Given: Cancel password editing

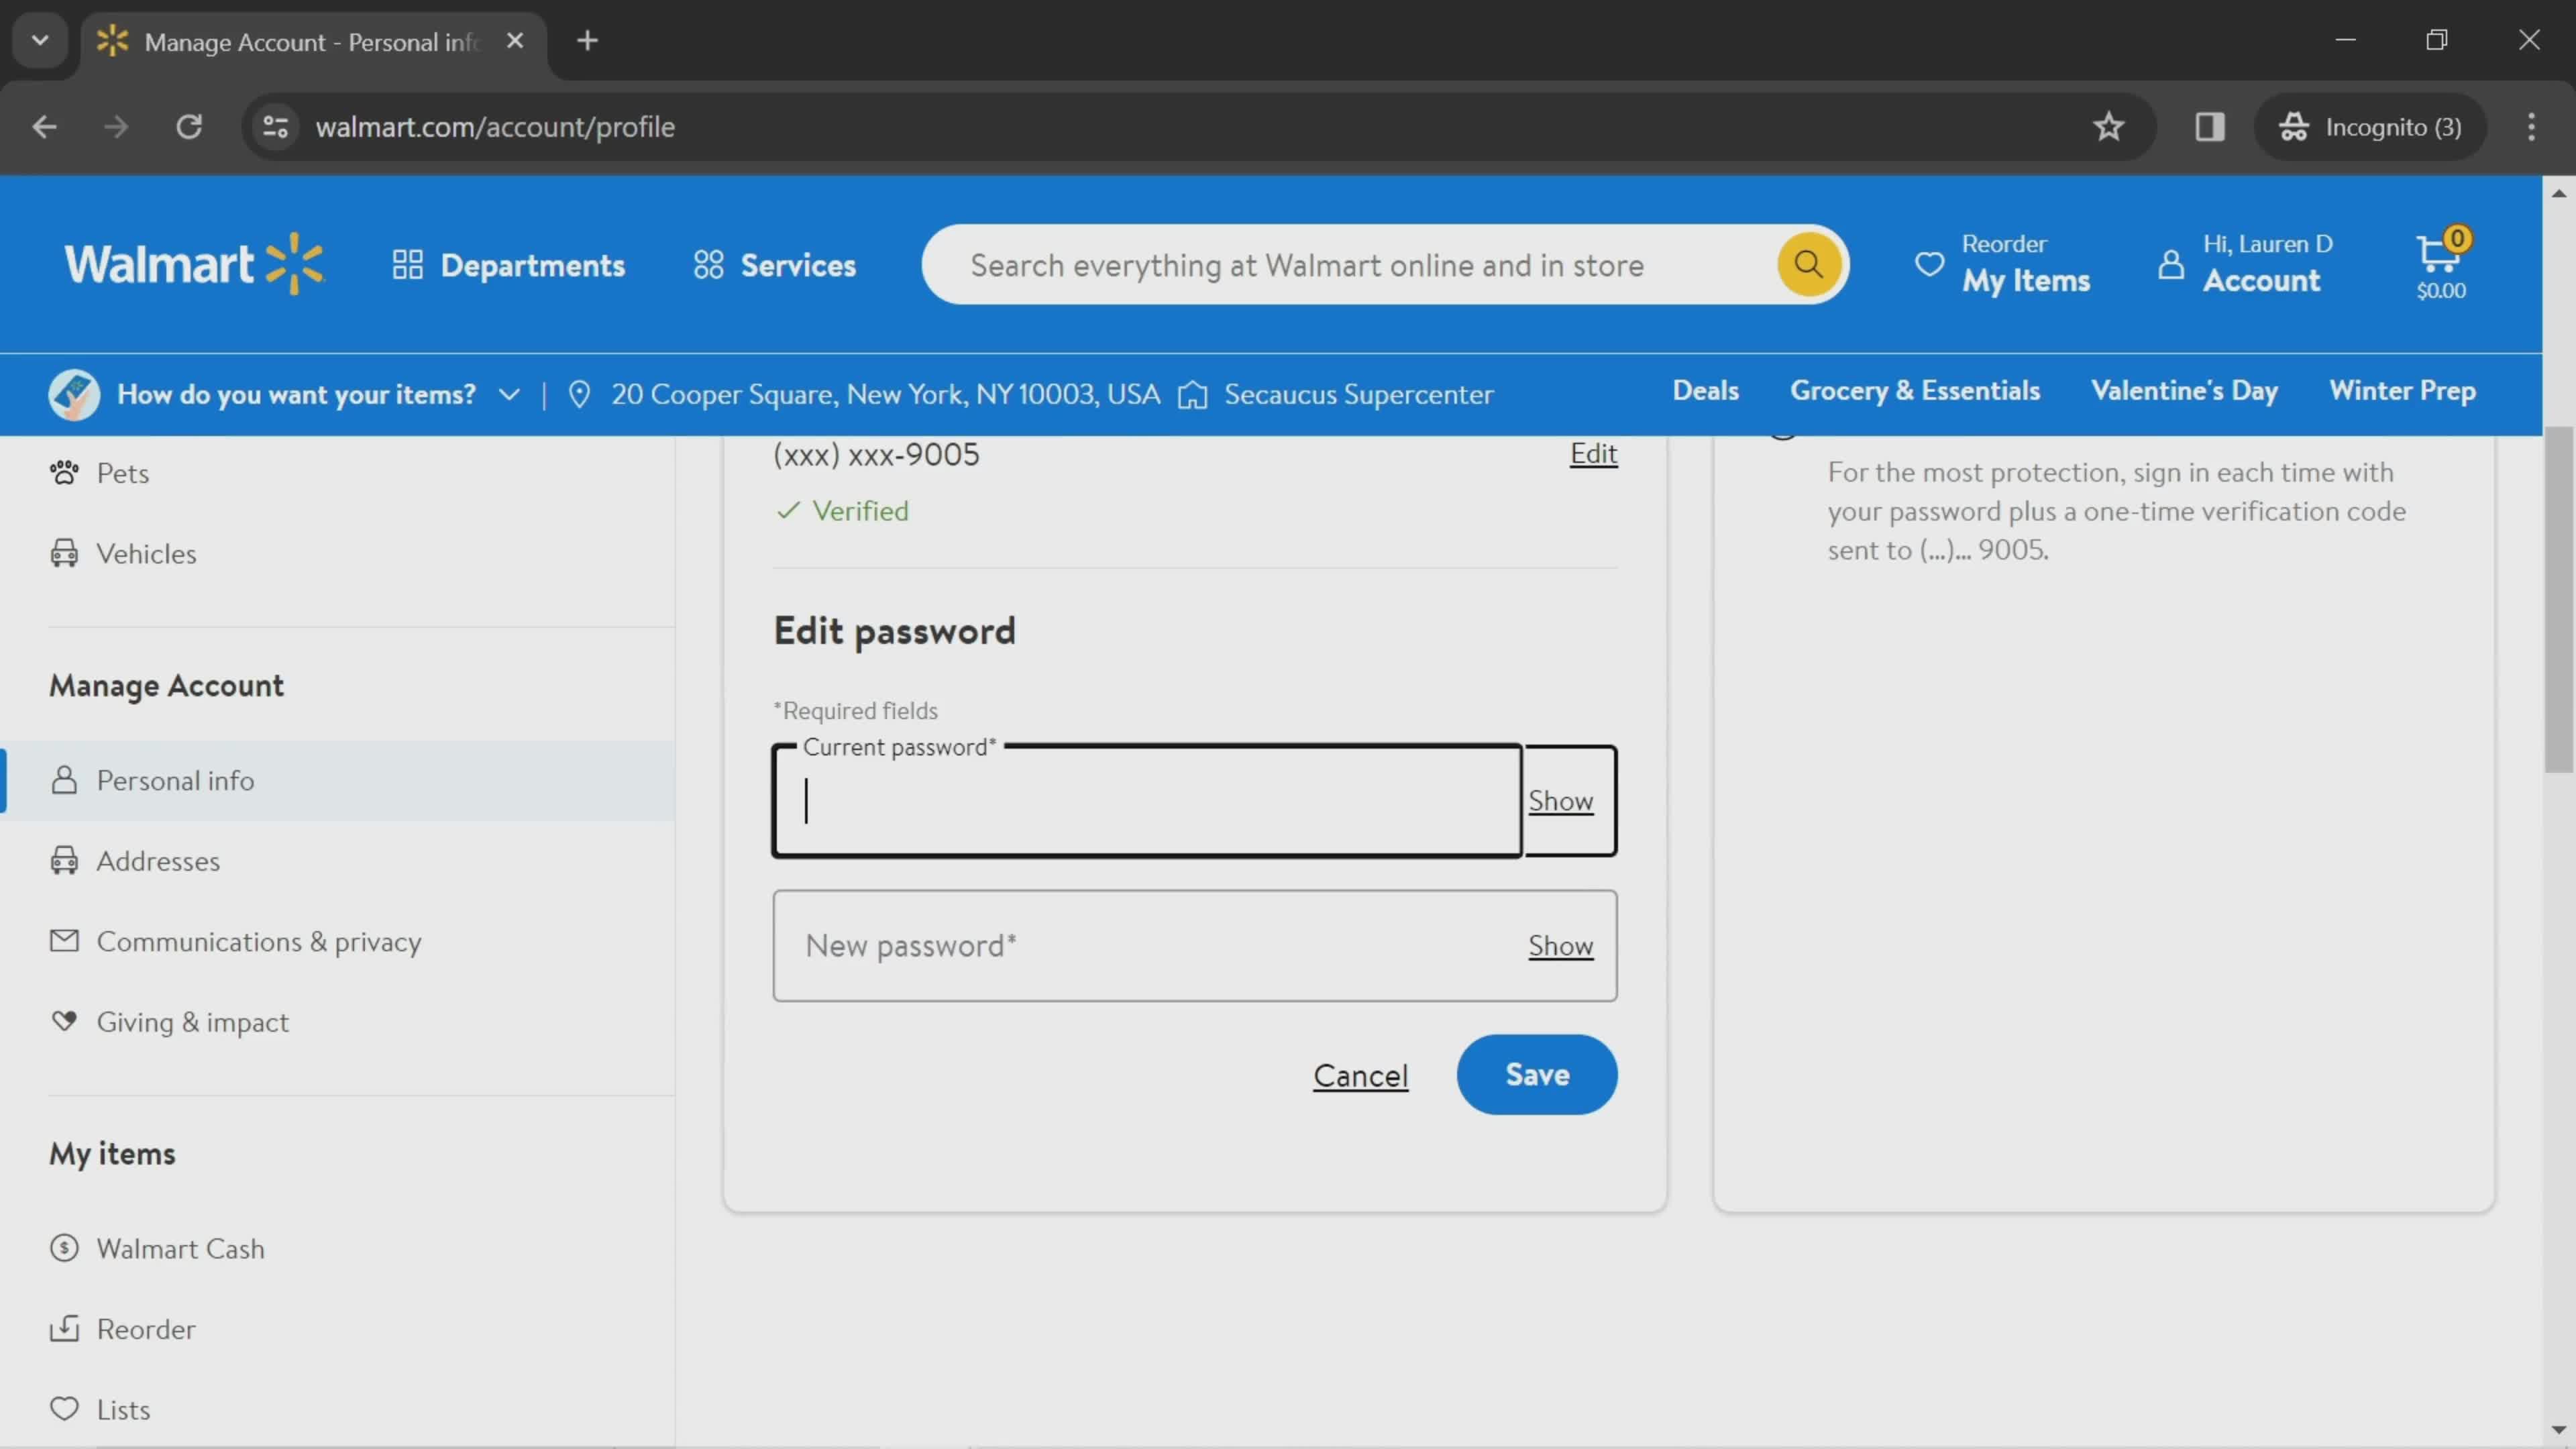Looking at the screenshot, I should tap(1360, 1076).
